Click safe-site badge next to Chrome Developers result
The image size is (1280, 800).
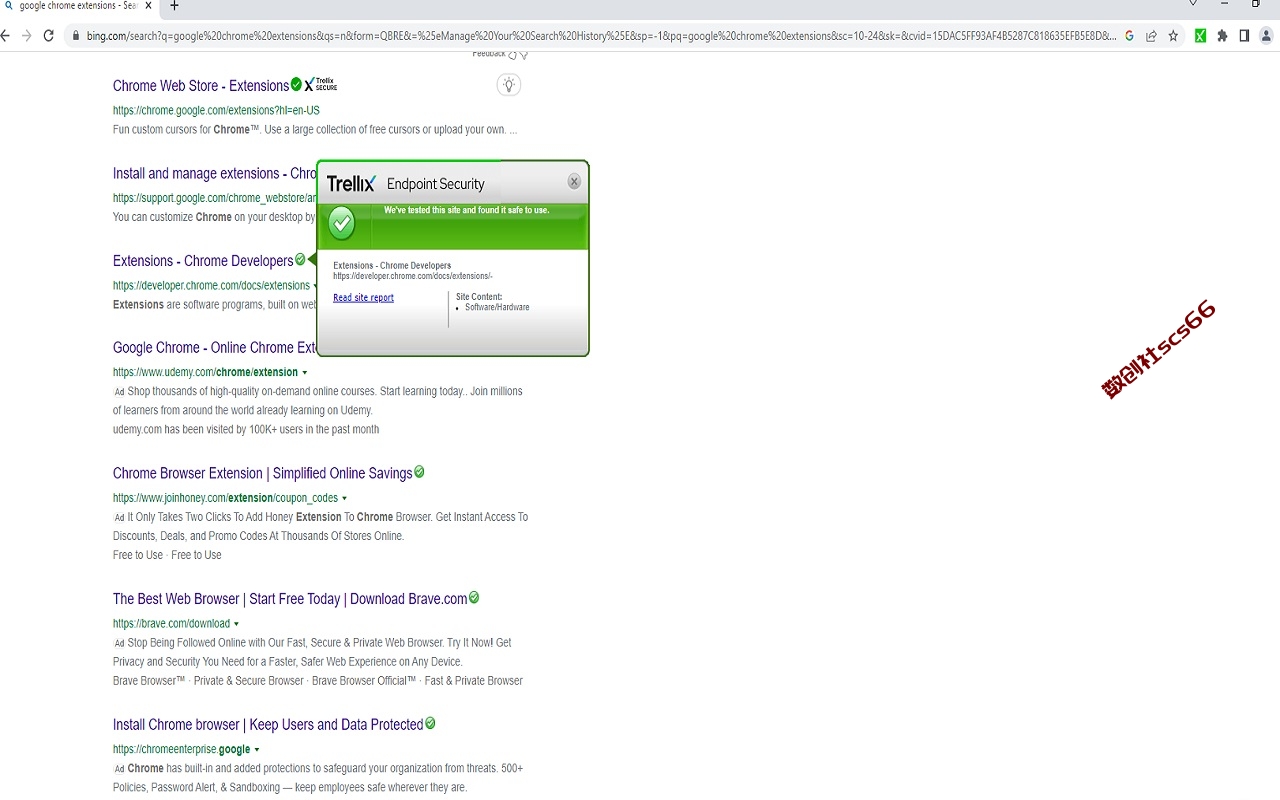pyautogui.click(x=300, y=260)
